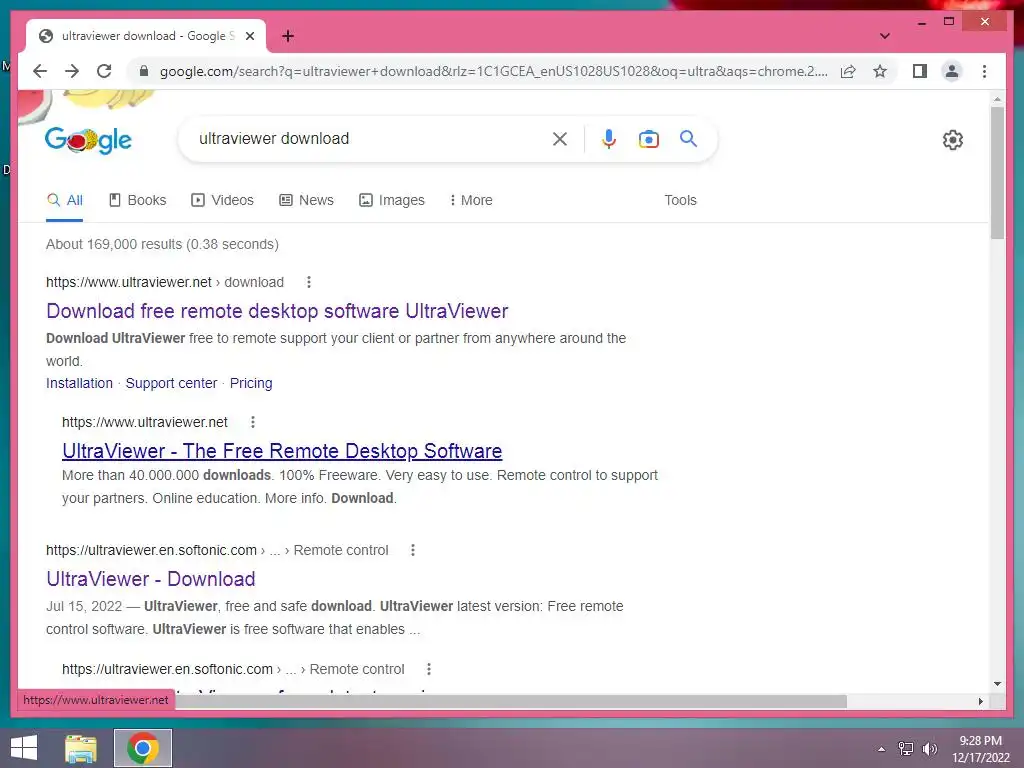
Task: Expand the tab search chevron
Action: [884, 36]
